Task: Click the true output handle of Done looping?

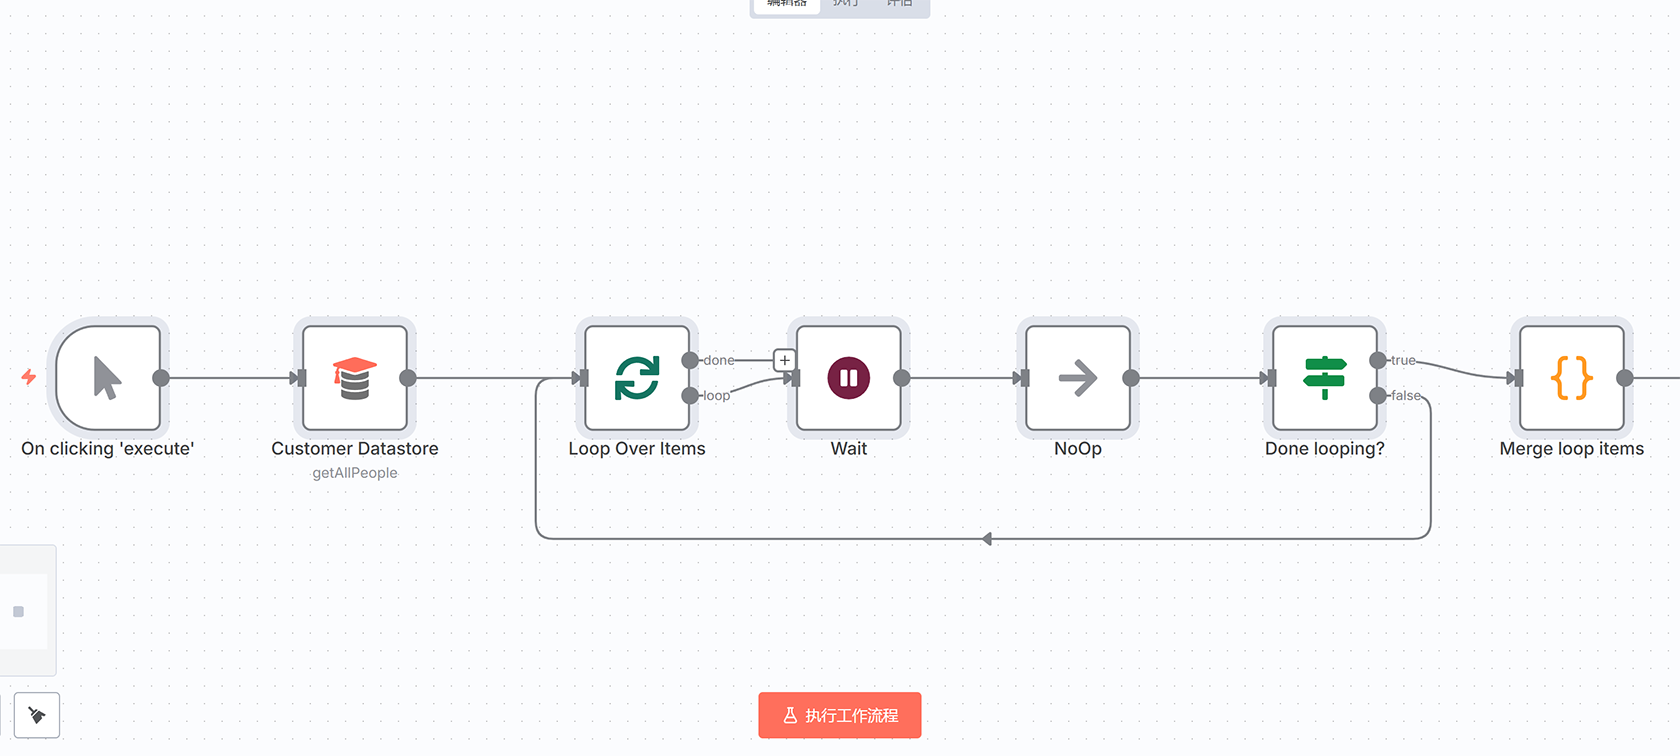Action: coord(1378,360)
